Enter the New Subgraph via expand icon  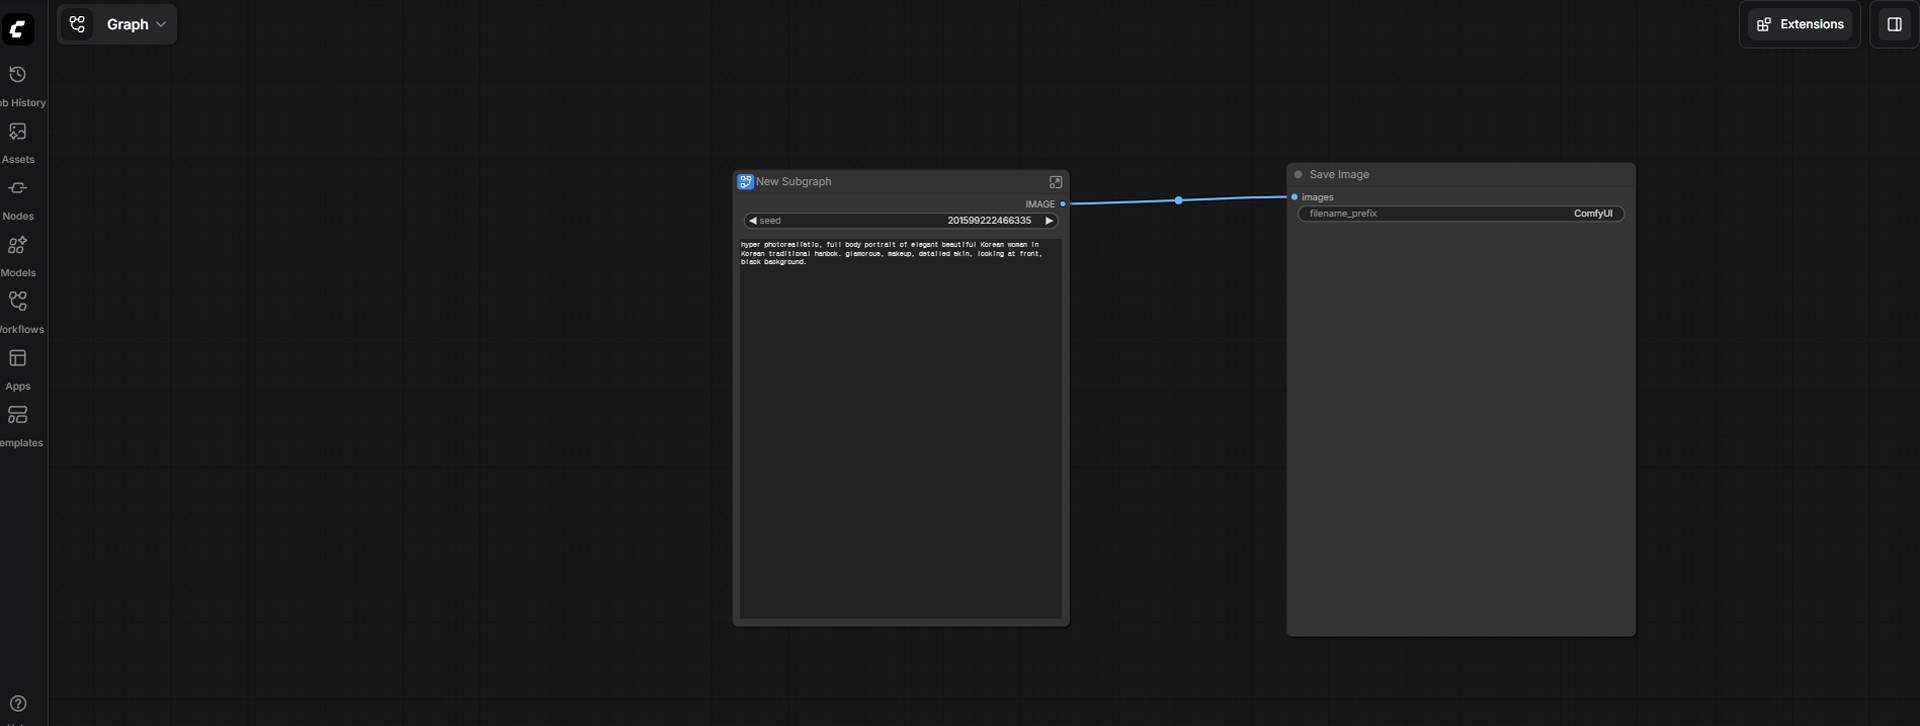(1055, 182)
